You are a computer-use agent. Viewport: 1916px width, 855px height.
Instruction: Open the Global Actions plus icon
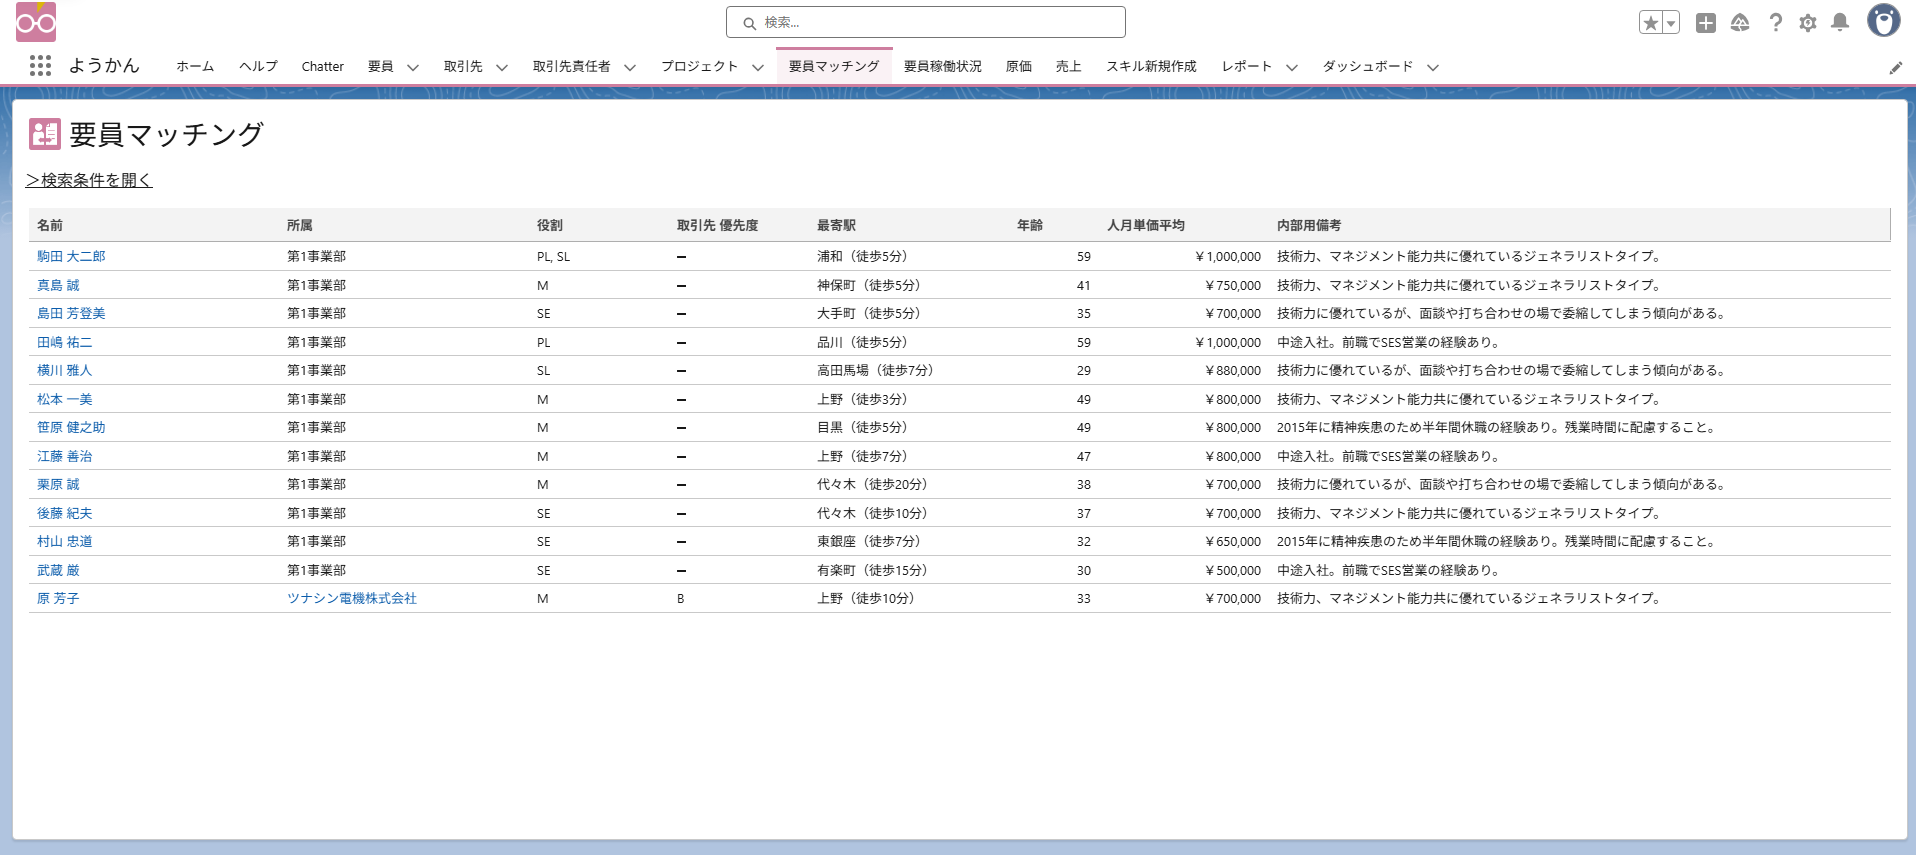coord(1706,23)
